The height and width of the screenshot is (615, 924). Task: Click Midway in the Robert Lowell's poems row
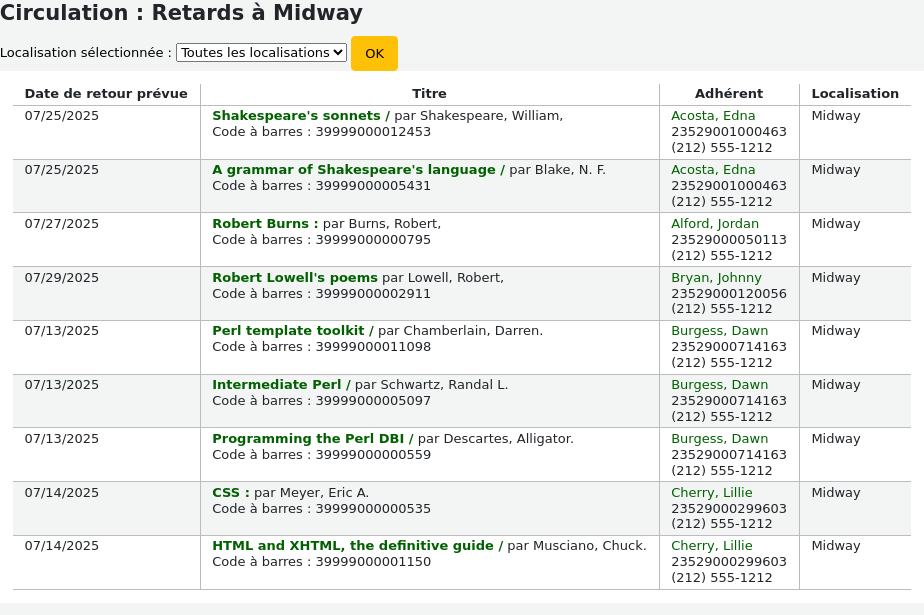click(x=836, y=277)
